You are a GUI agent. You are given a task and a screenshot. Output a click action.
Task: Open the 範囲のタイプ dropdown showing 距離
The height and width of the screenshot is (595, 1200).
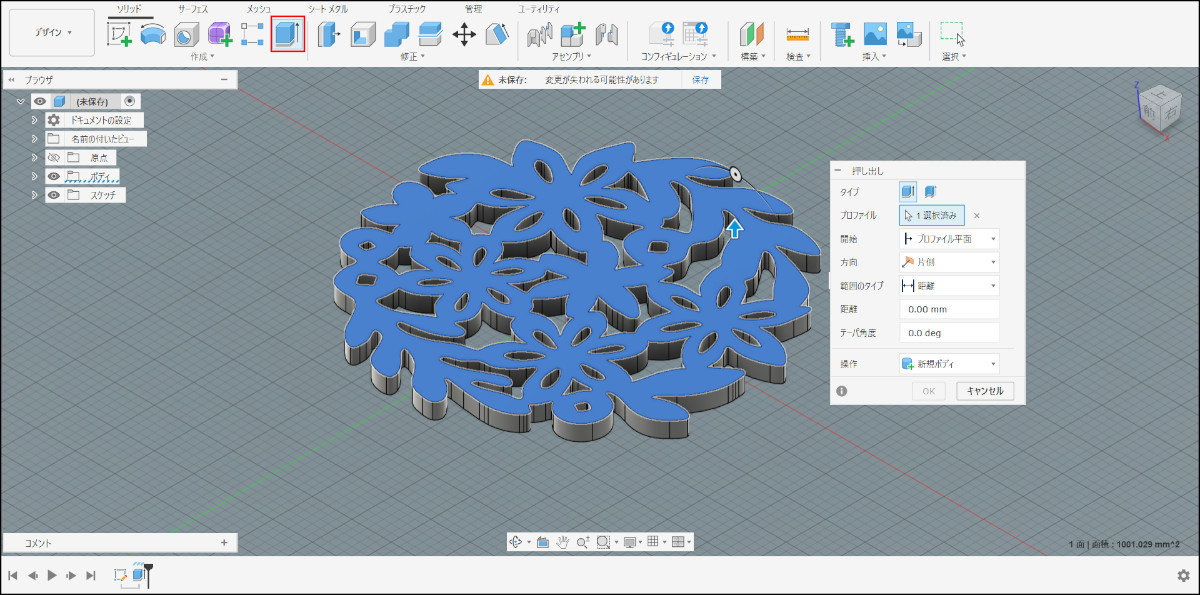948,285
